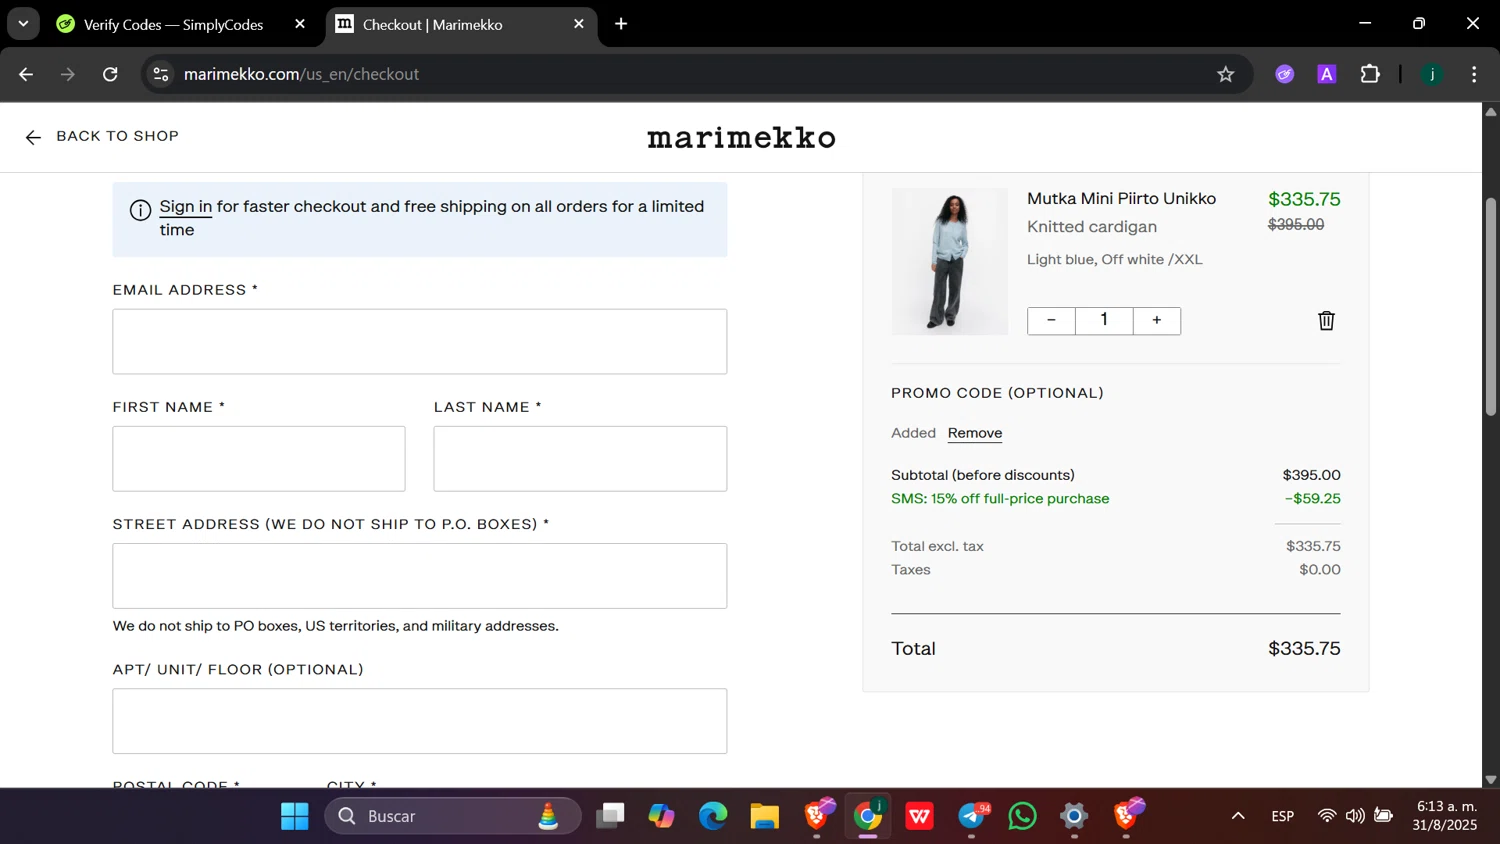Open Chrome's three-dot menu
The width and height of the screenshot is (1500, 844).
tap(1474, 74)
